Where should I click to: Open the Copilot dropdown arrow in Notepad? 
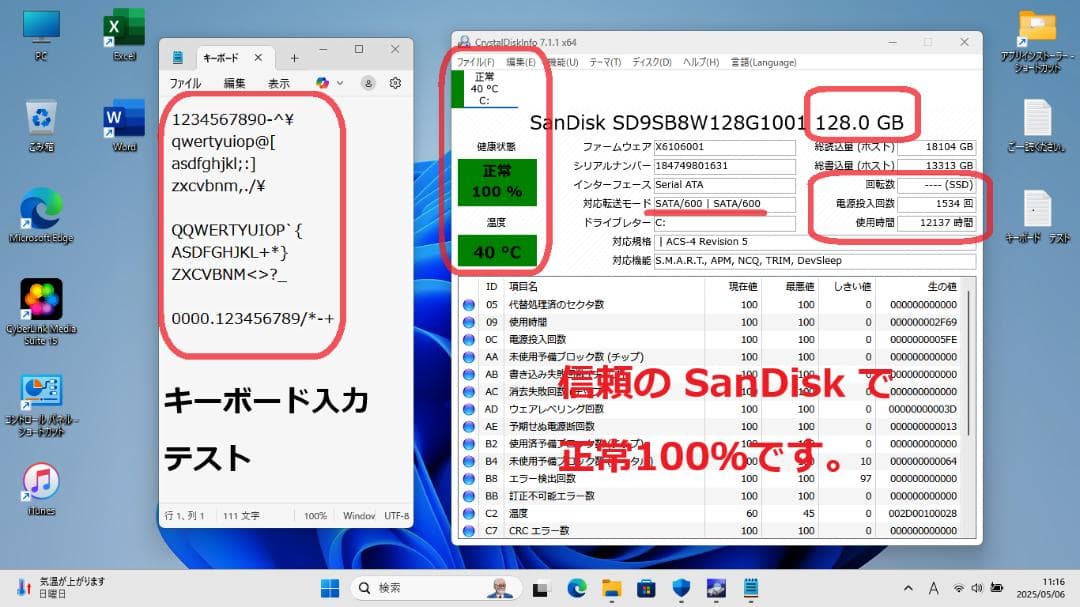tap(340, 83)
